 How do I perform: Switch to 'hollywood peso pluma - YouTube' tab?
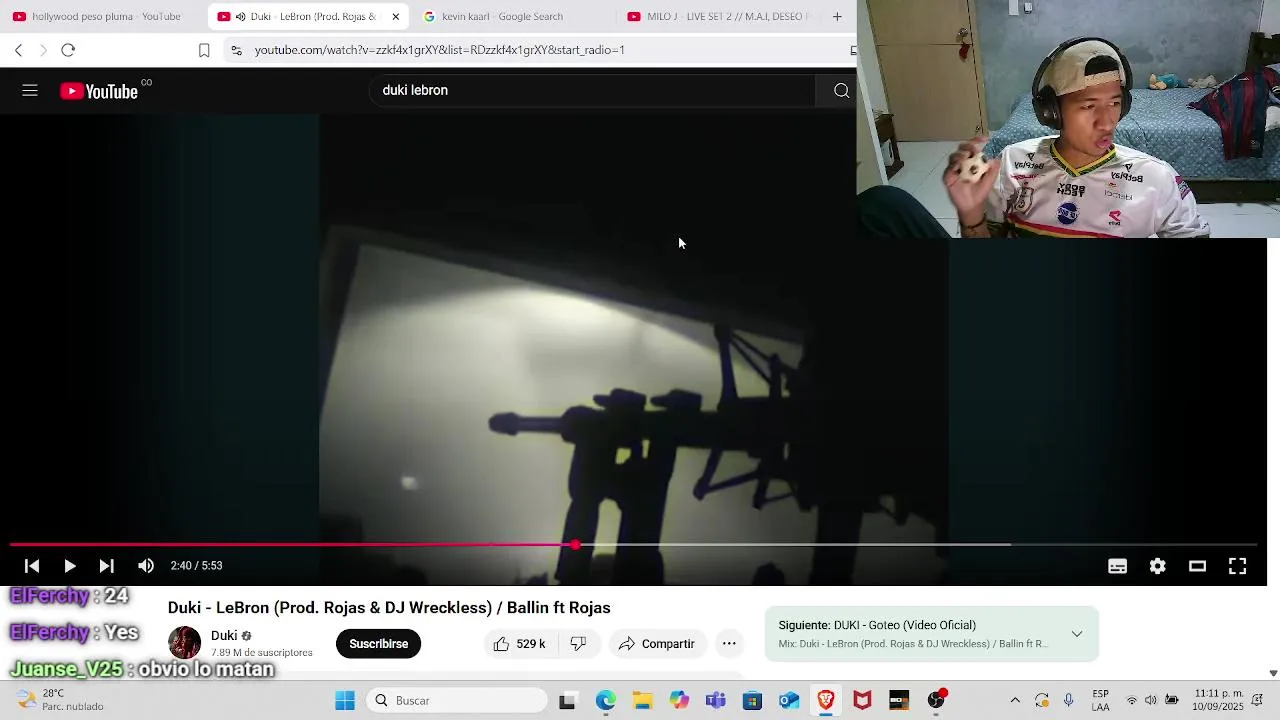point(97,16)
